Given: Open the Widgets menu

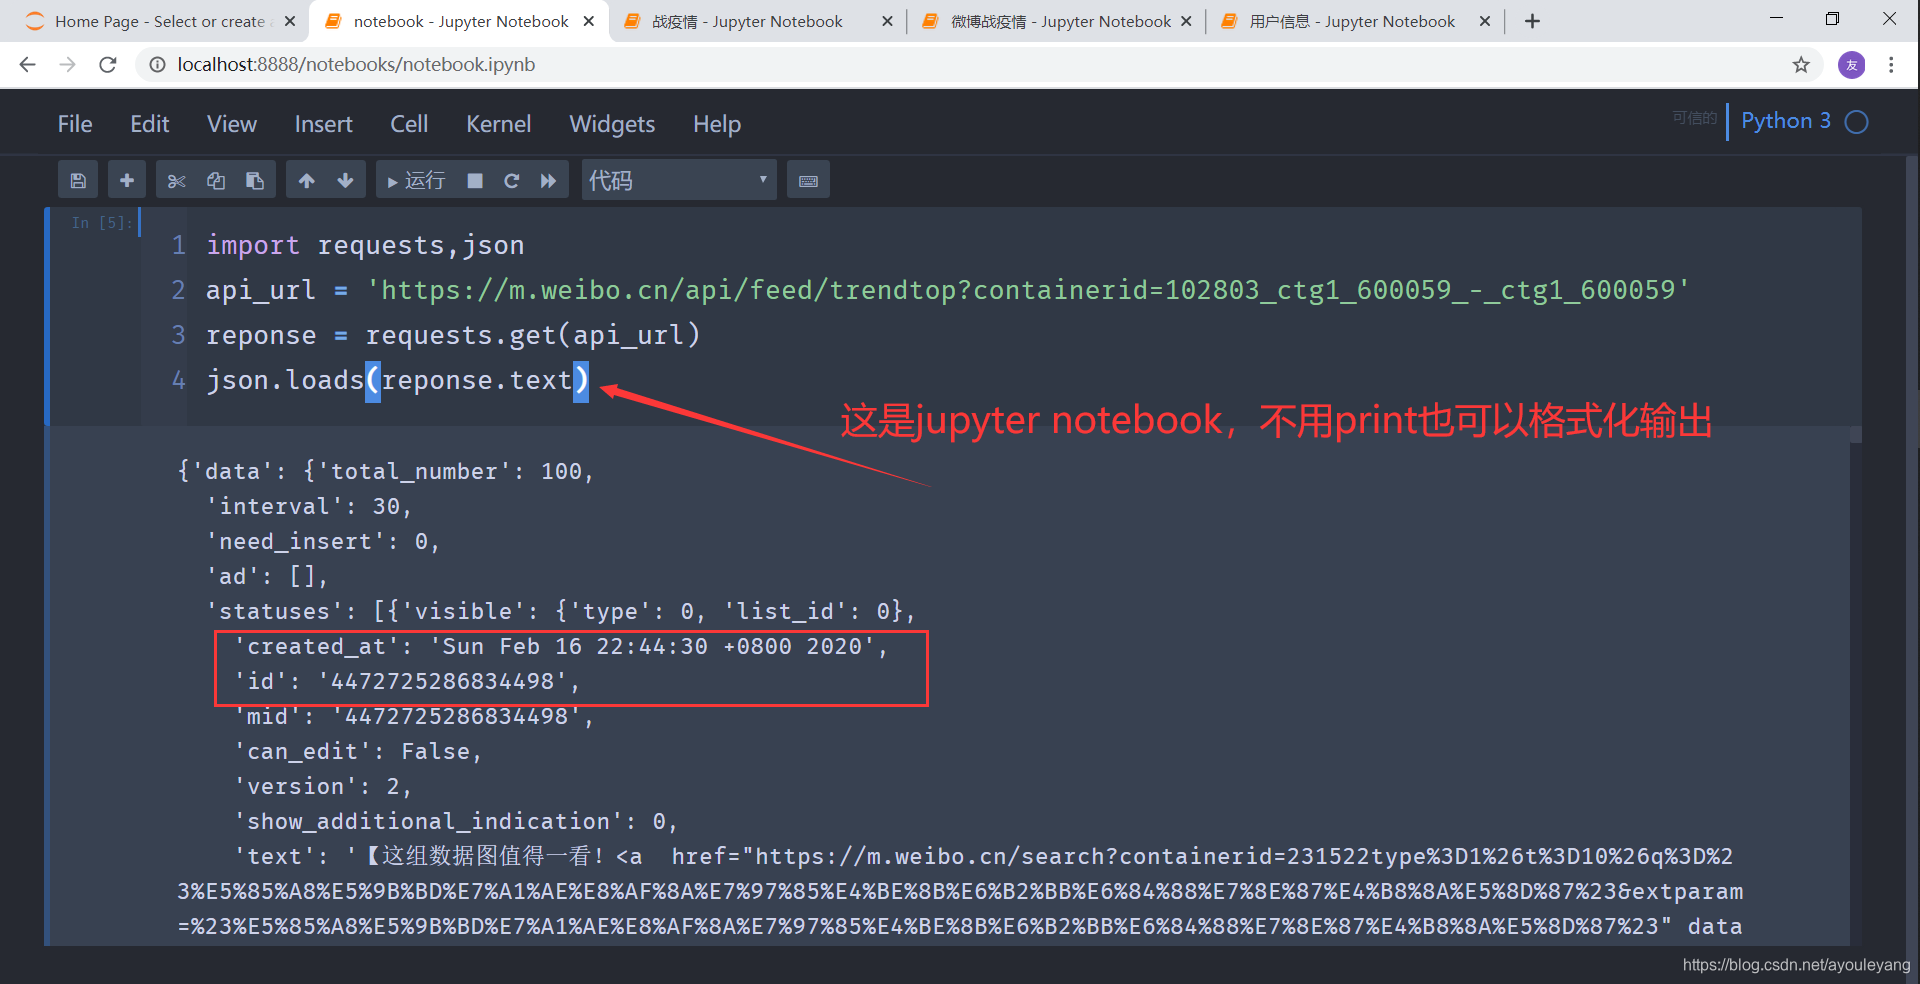Looking at the screenshot, I should pyautogui.click(x=612, y=124).
